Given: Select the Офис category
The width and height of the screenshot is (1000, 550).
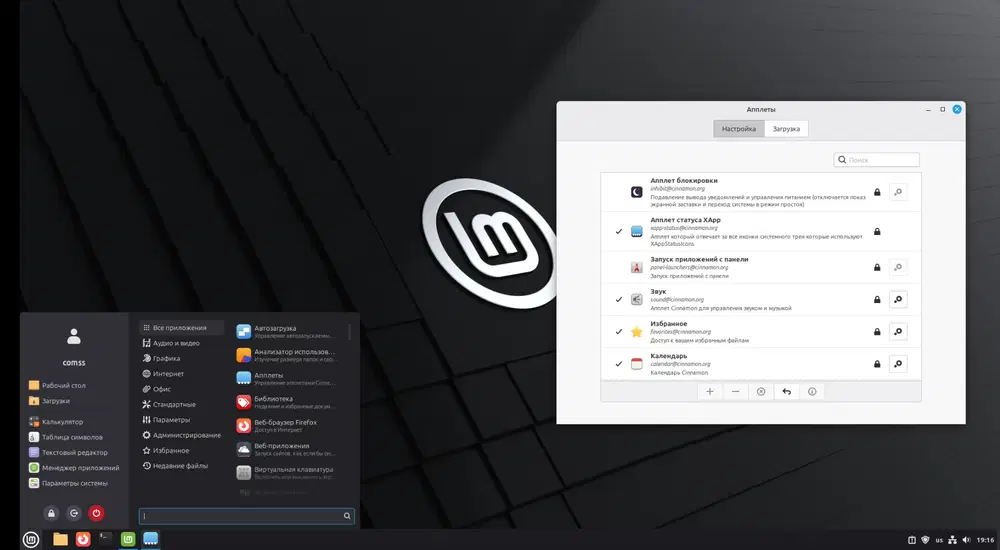Looking at the screenshot, I should click(182, 389).
